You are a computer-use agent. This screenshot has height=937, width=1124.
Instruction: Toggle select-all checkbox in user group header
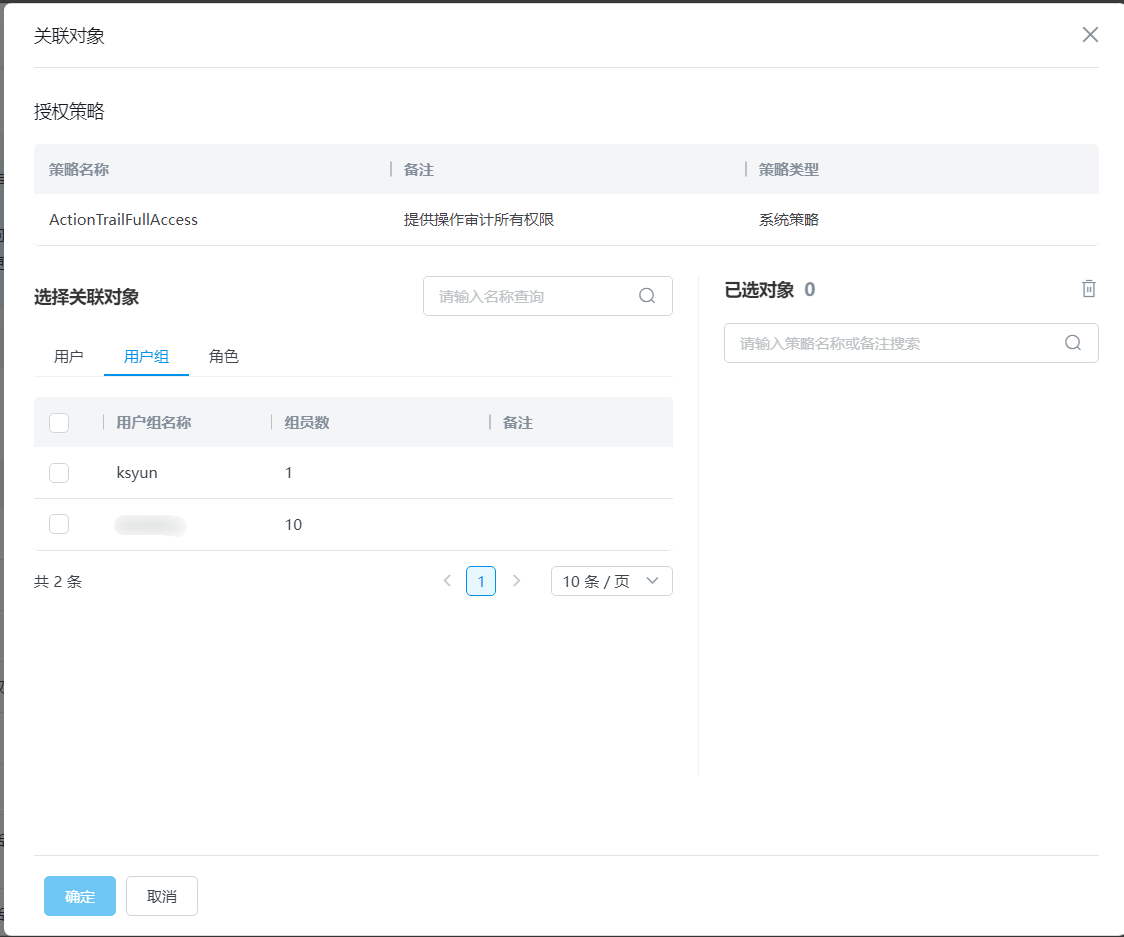pyautogui.click(x=59, y=423)
